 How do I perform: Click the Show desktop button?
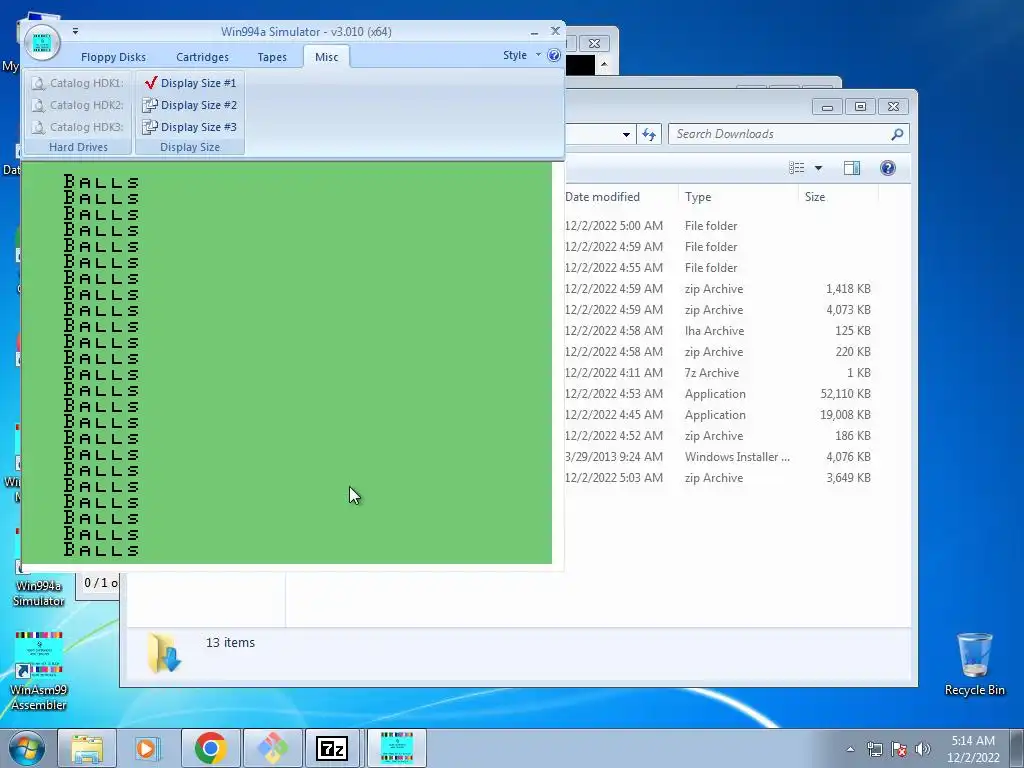pyautogui.click(x=1017, y=748)
